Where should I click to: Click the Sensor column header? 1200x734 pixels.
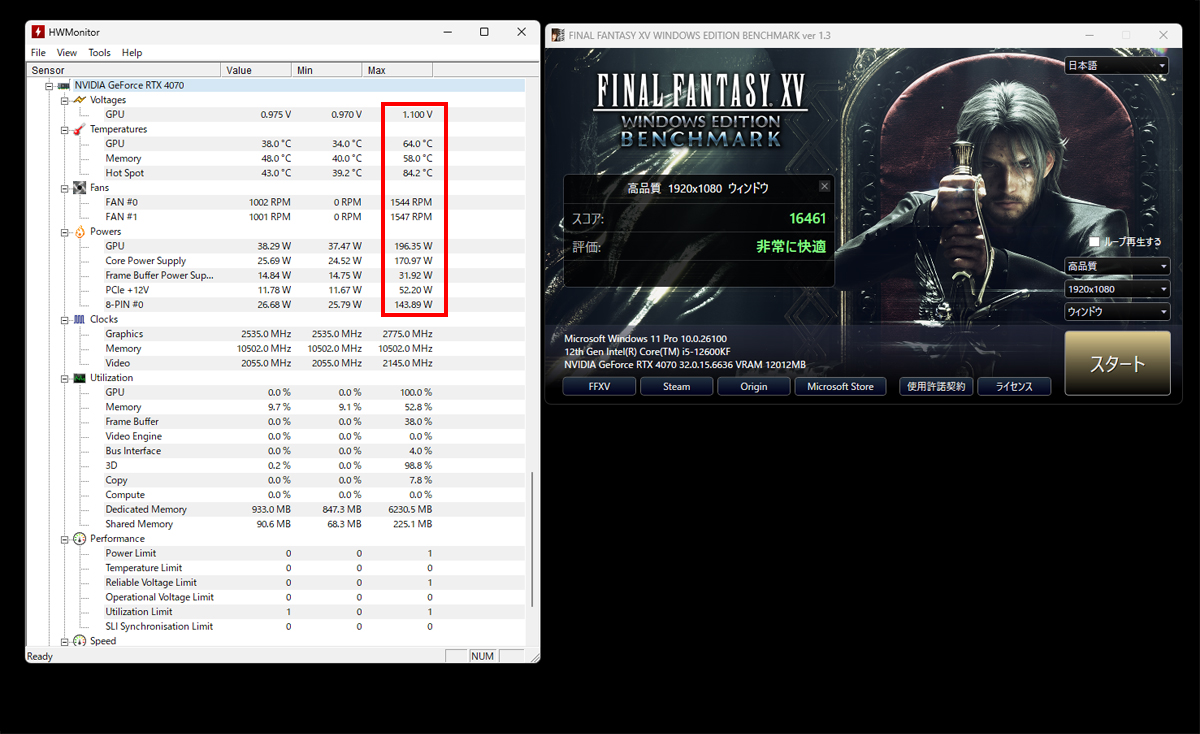123,70
